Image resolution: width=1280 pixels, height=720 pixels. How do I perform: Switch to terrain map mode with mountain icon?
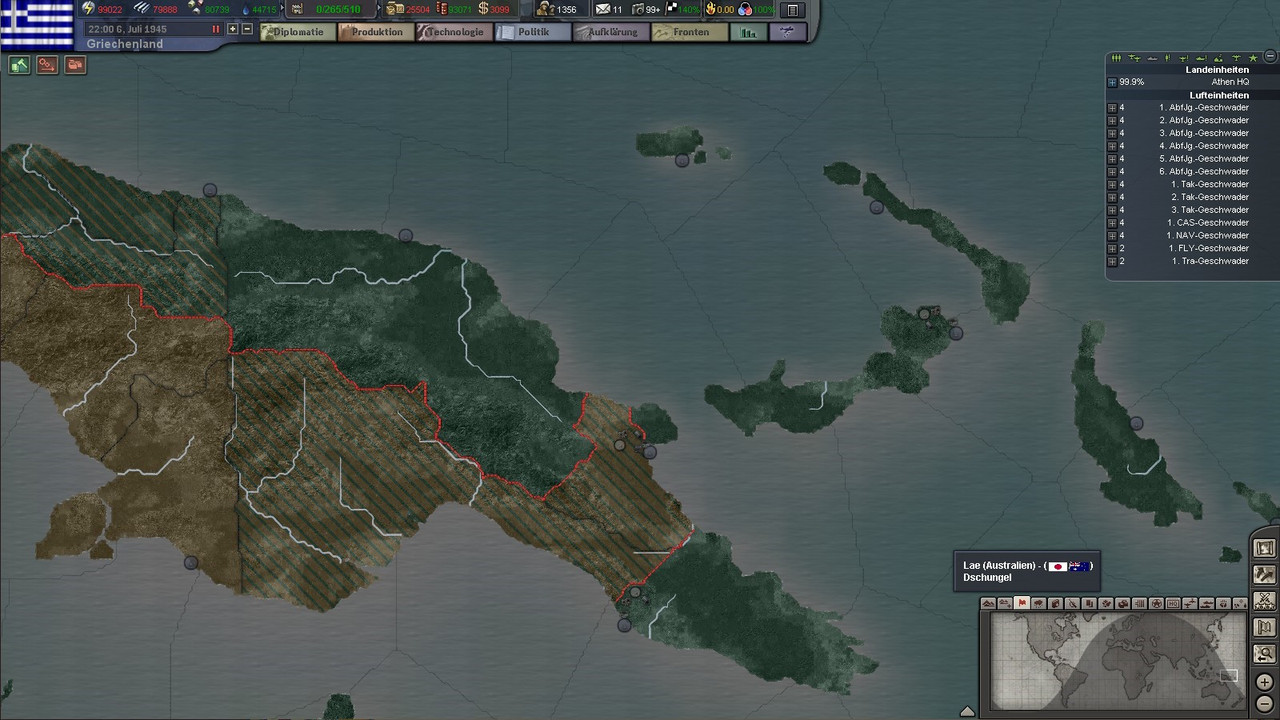pos(988,603)
